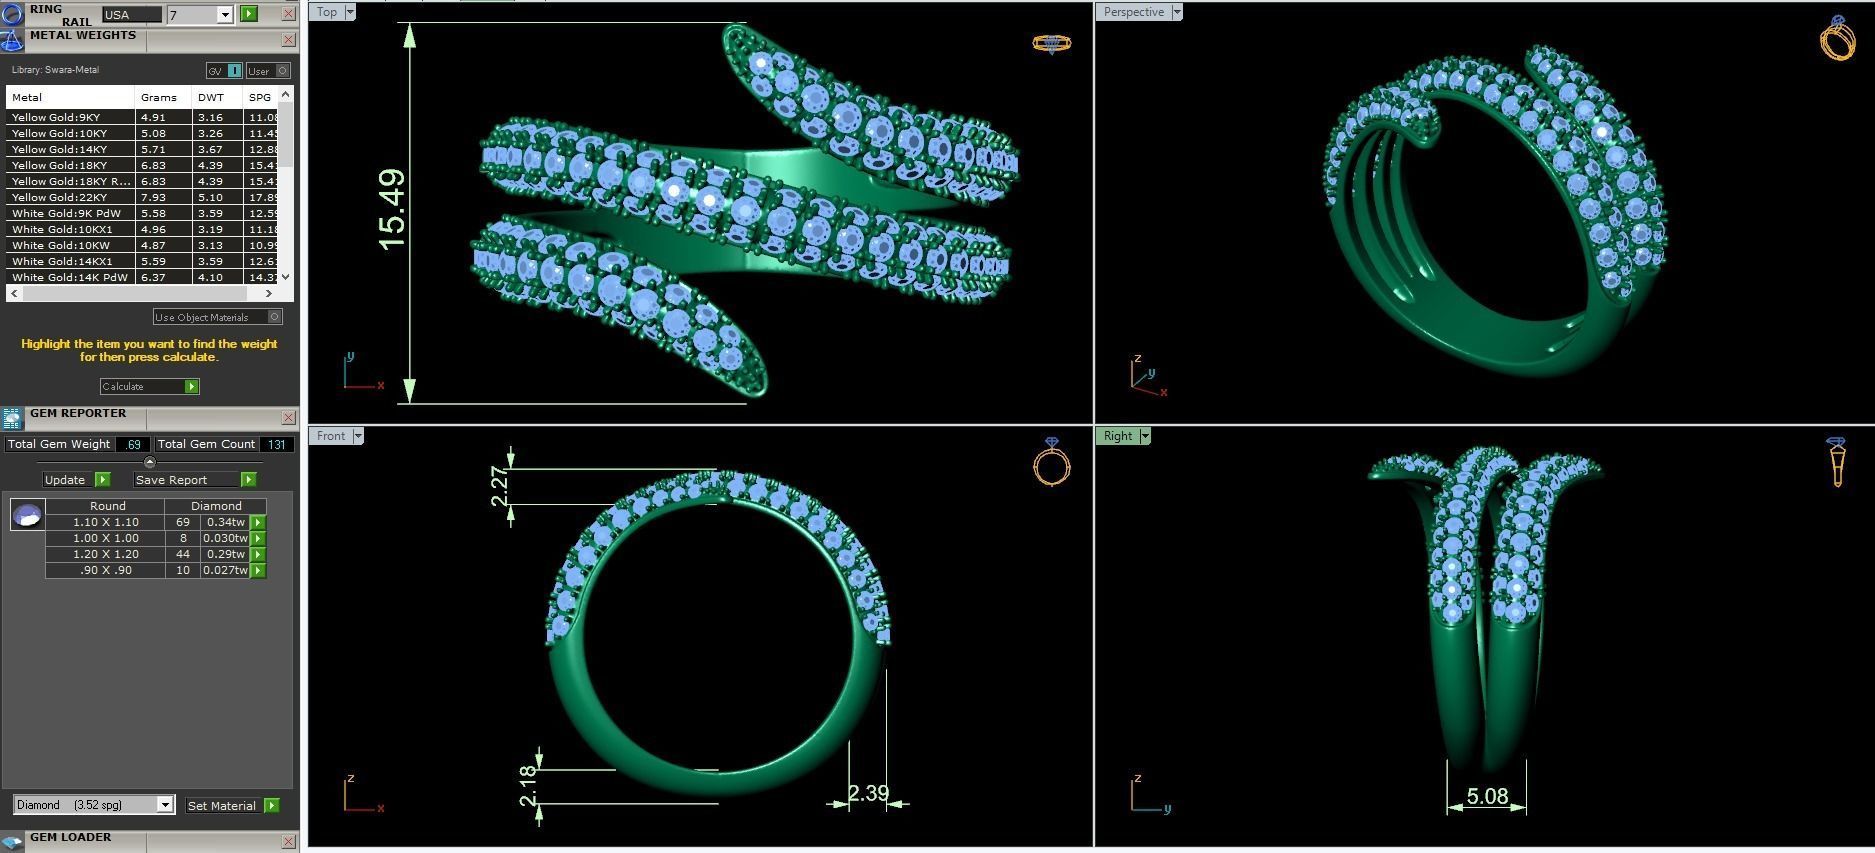1875x853 pixels.
Task: Click the Set Material button
Action: [x=223, y=806]
